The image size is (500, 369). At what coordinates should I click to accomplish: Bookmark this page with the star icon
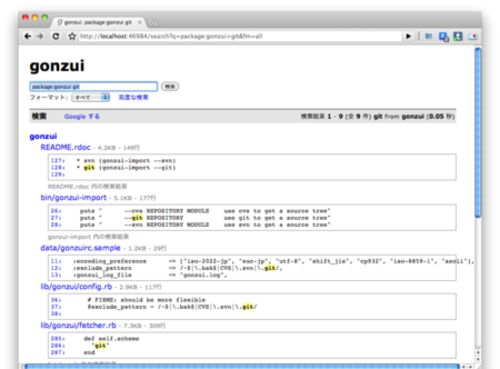(x=72, y=36)
